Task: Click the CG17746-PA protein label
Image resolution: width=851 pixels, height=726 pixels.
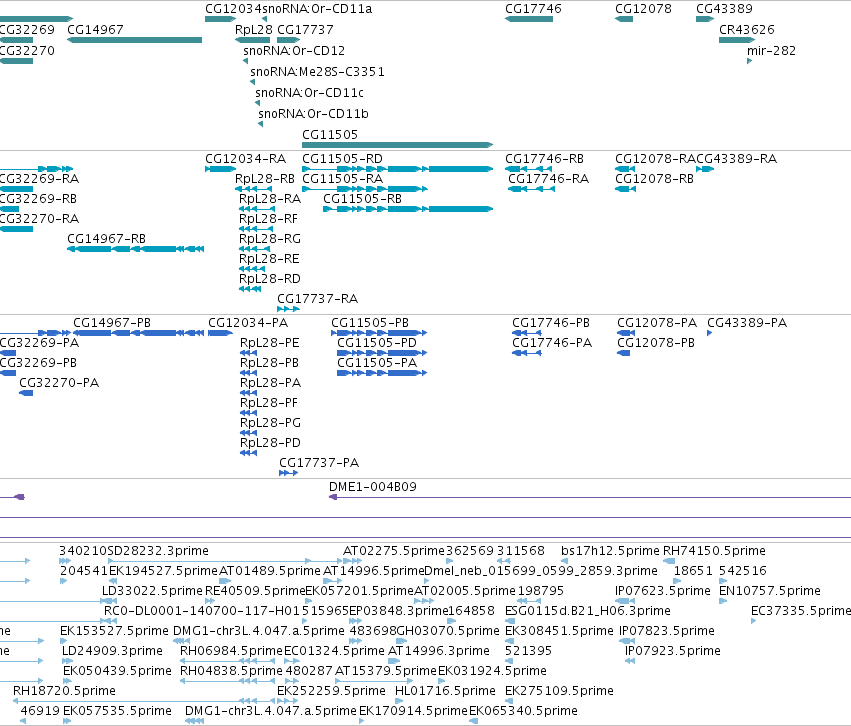Action: click(x=552, y=343)
